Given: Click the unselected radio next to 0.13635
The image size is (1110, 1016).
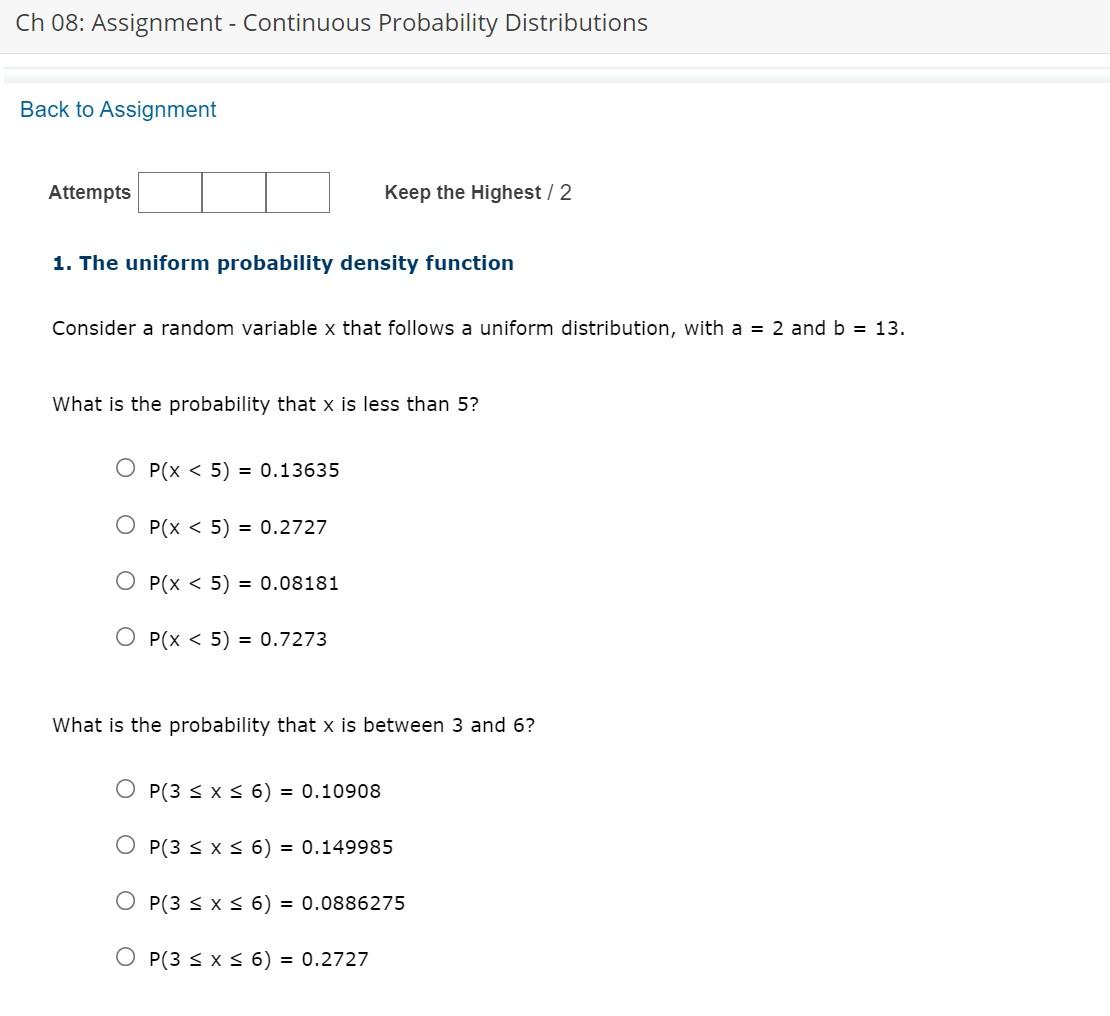Looking at the screenshot, I should click(x=126, y=466).
